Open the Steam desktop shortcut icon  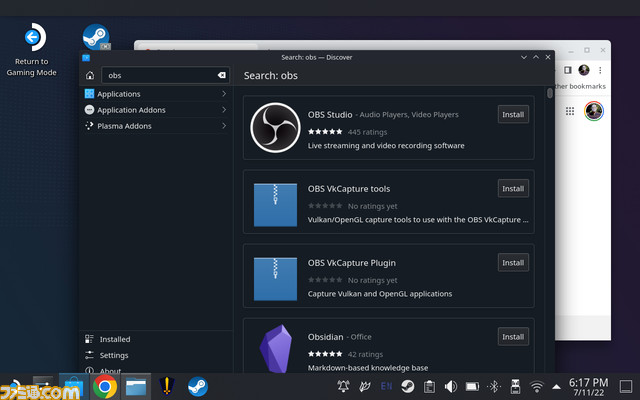[x=96, y=38]
